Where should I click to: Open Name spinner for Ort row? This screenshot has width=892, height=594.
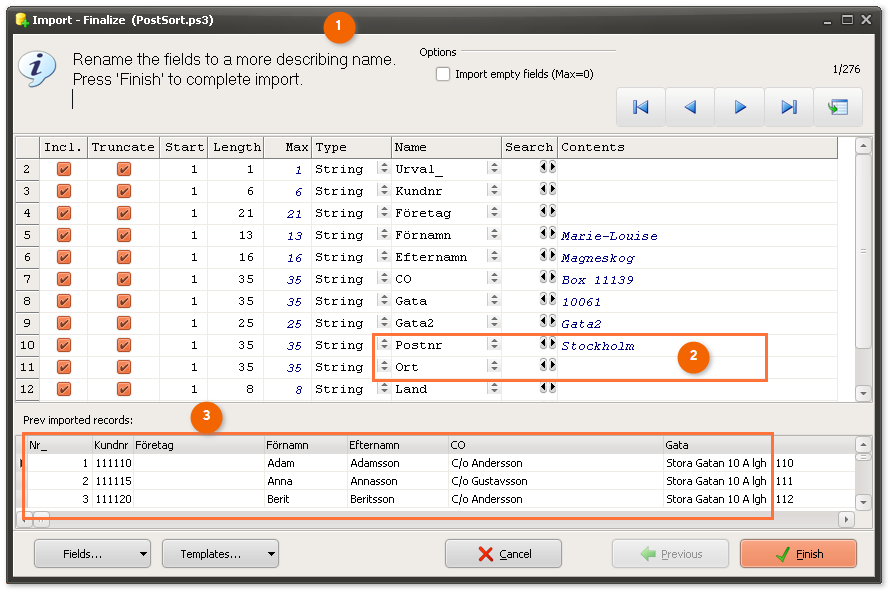pos(494,366)
